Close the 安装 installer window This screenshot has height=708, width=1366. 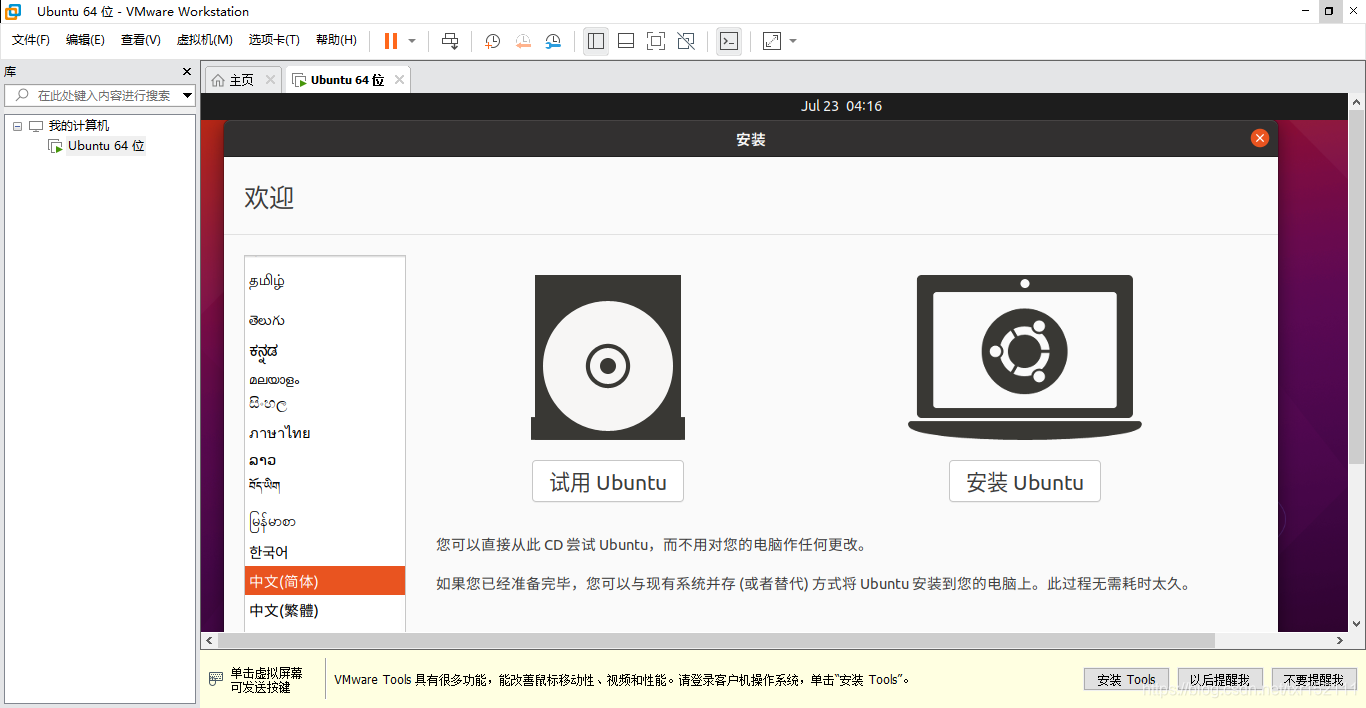tap(1260, 138)
